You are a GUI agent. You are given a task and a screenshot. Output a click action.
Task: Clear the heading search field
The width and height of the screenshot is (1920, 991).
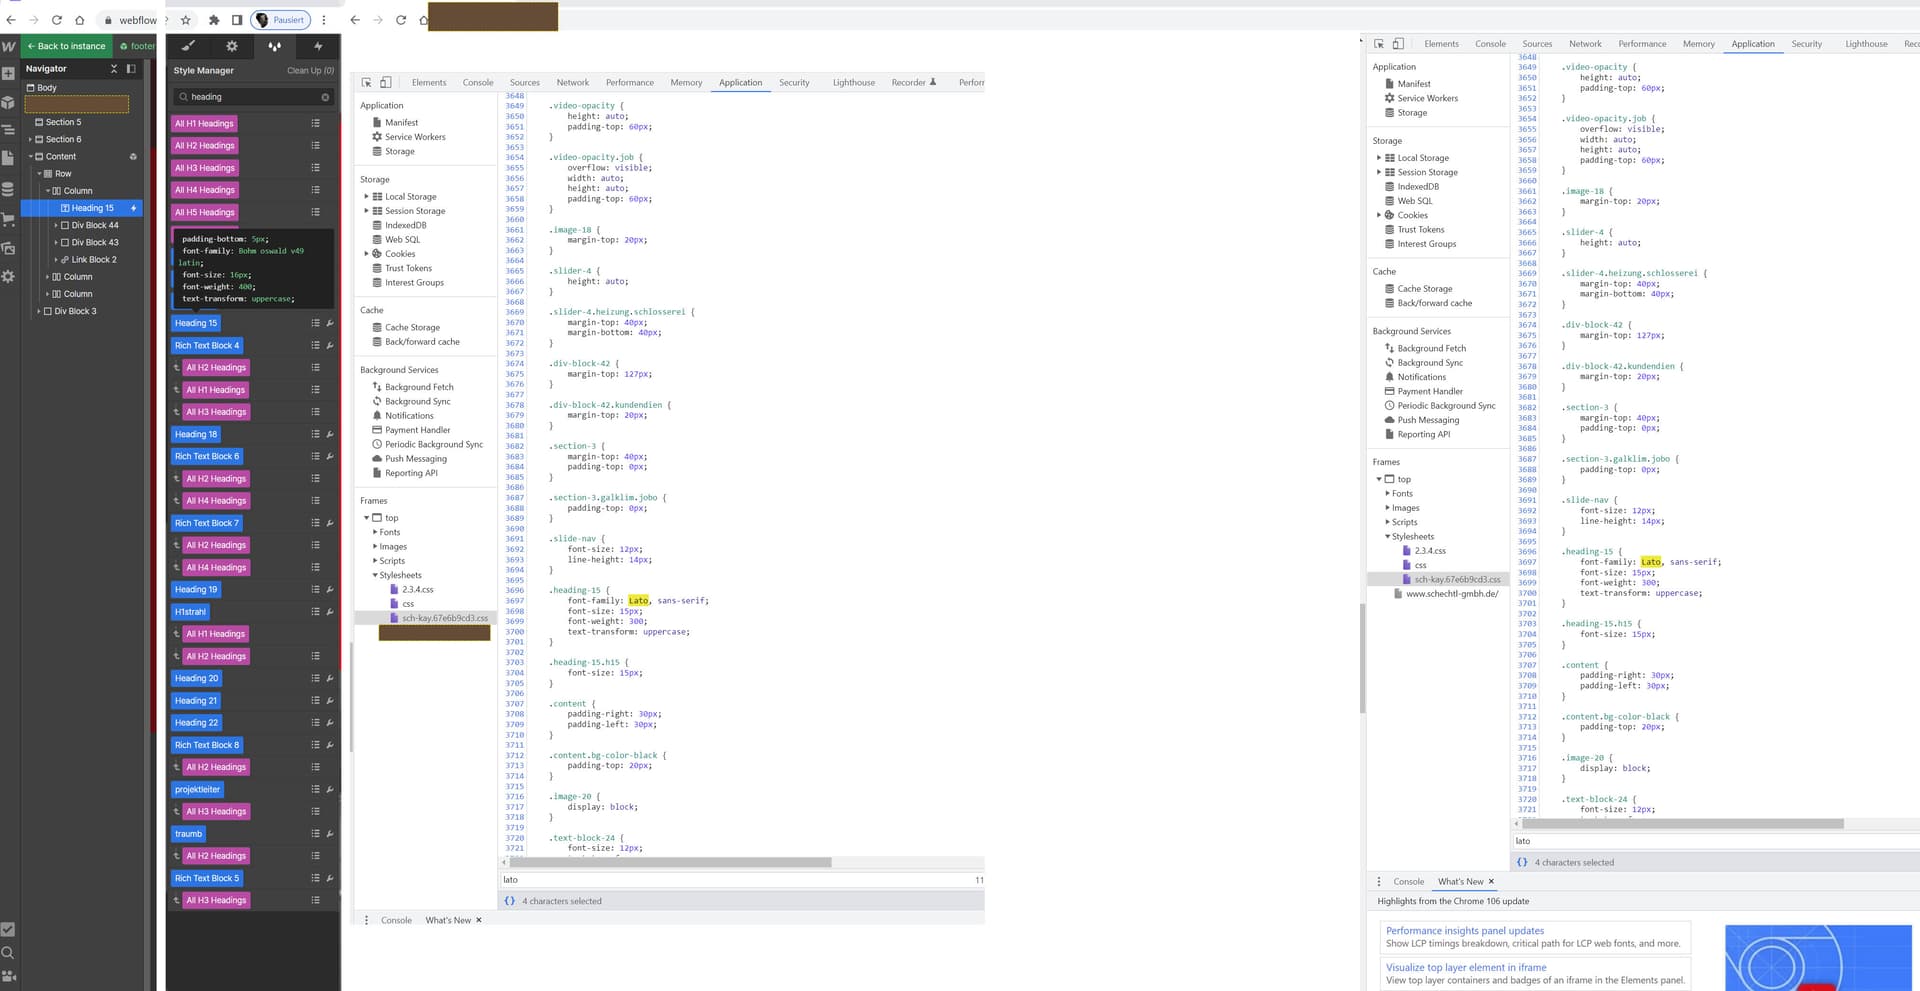coord(324,96)
